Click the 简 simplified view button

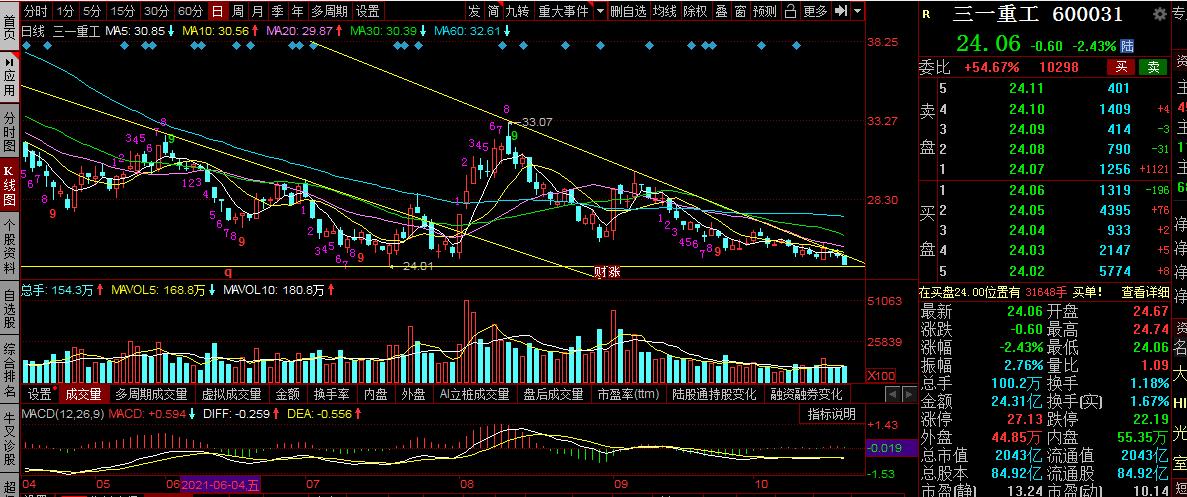[x=494, y=11]
